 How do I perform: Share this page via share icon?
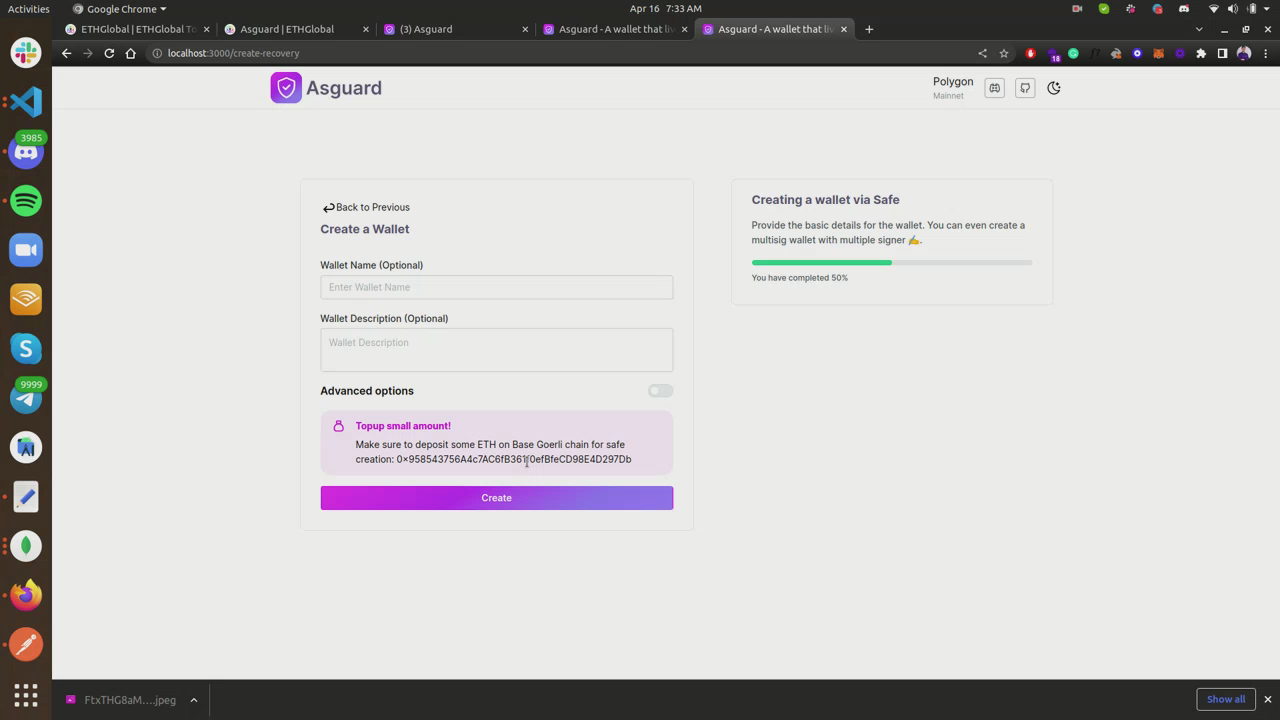(982, 53)
